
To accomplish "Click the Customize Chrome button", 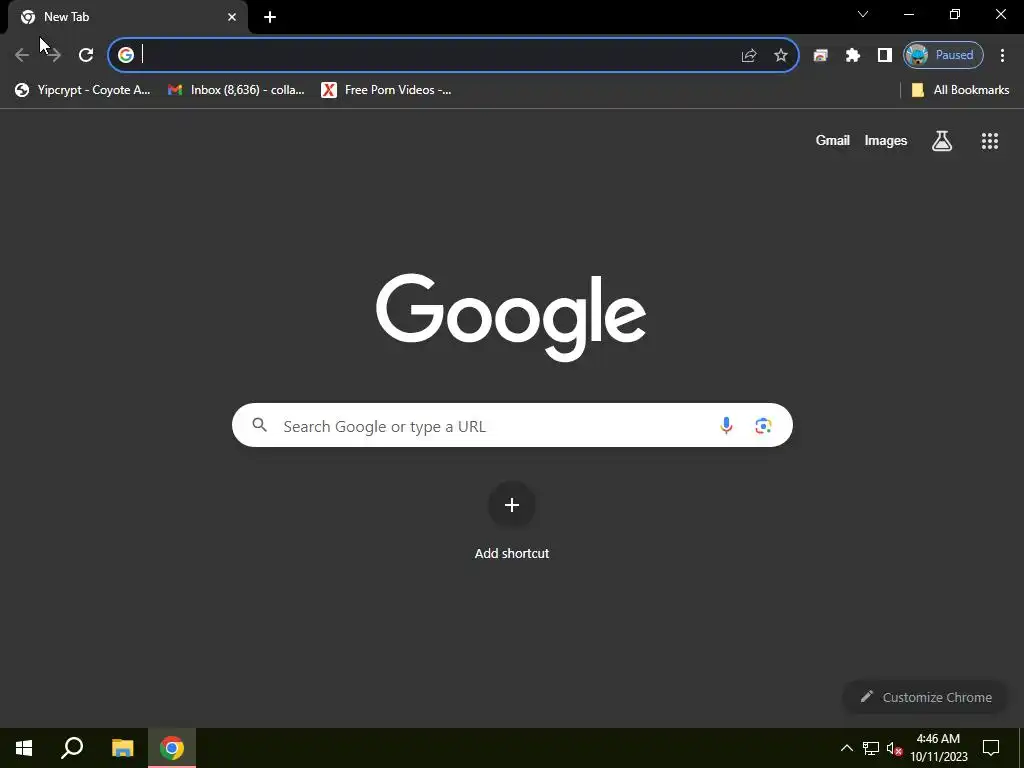I will [925, 697].
